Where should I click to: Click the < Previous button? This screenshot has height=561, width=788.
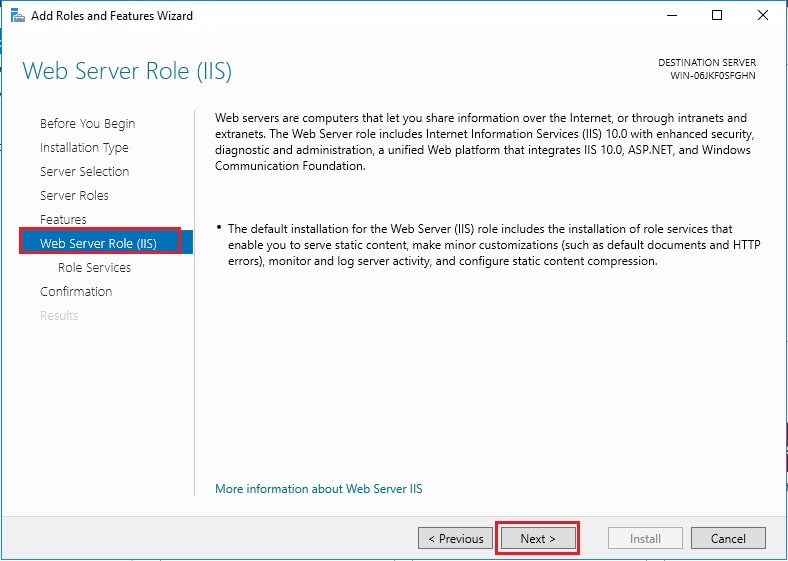(x=455, y=538)
